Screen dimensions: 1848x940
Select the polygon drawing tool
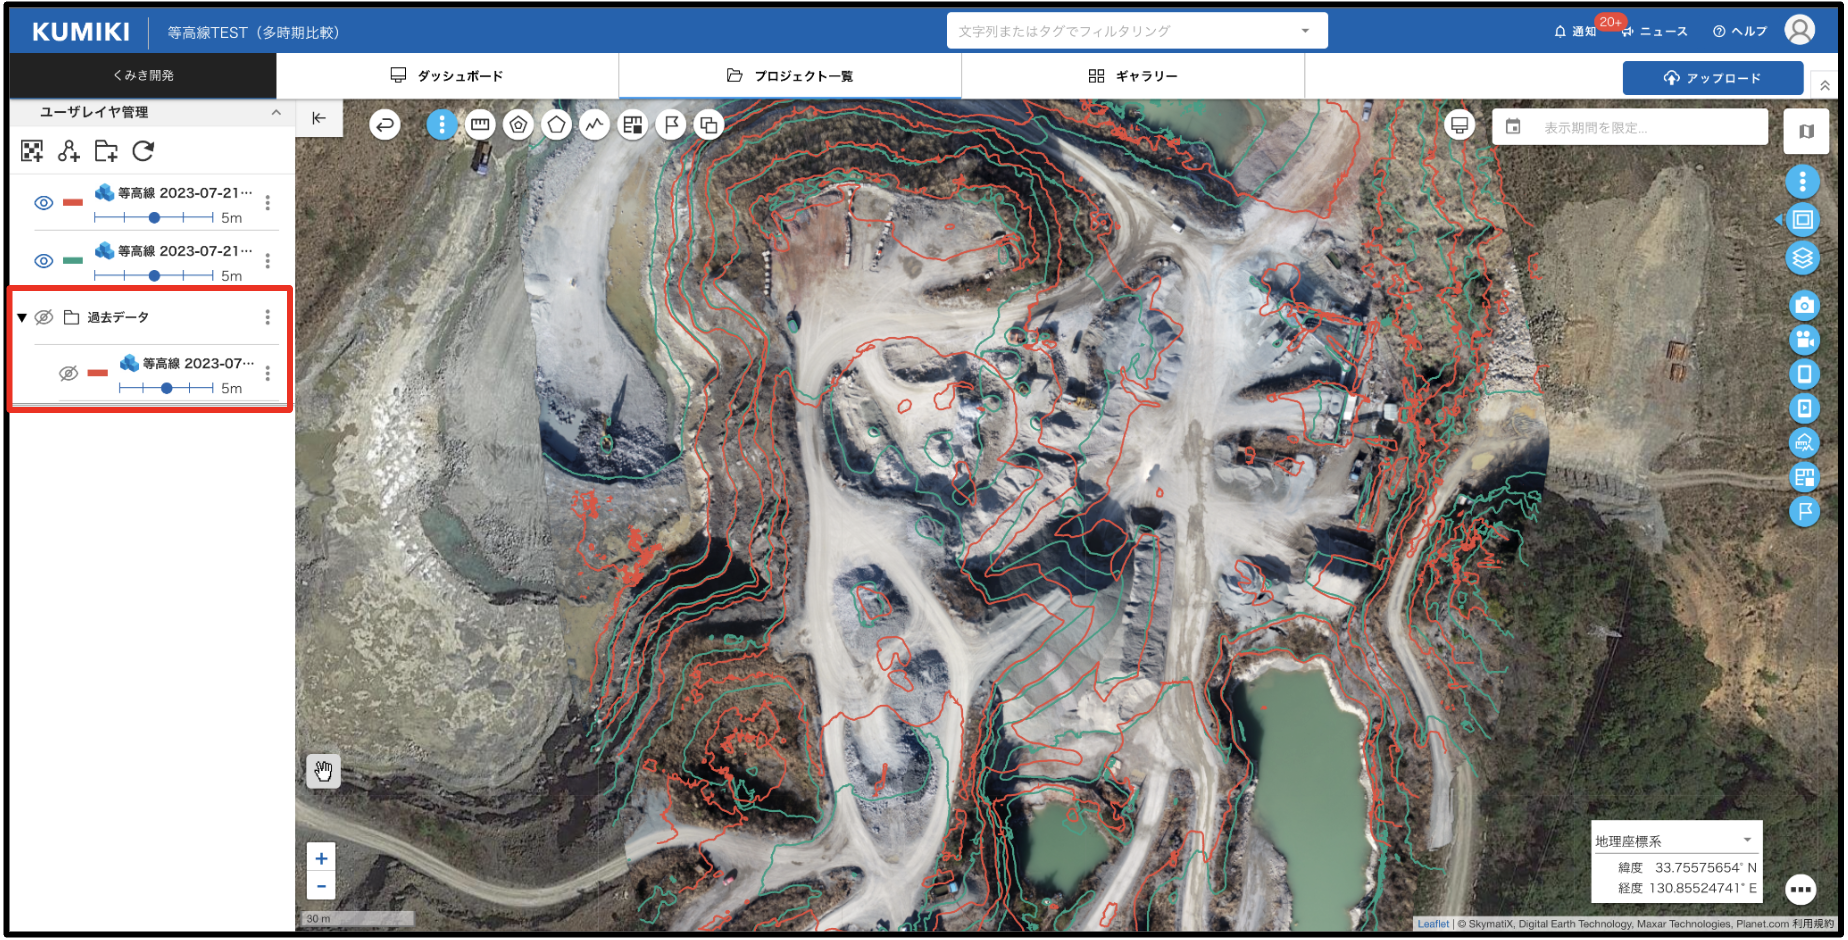pos(556,125)
